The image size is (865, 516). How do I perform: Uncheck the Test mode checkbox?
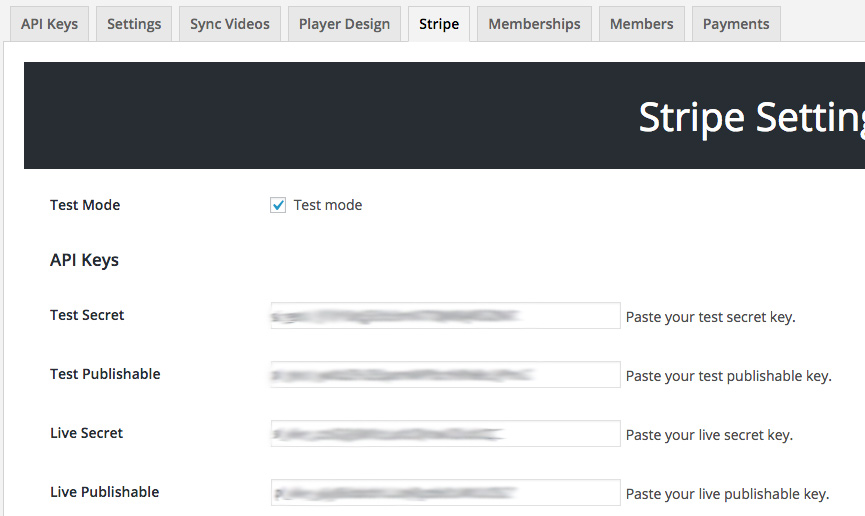(278, 205)
